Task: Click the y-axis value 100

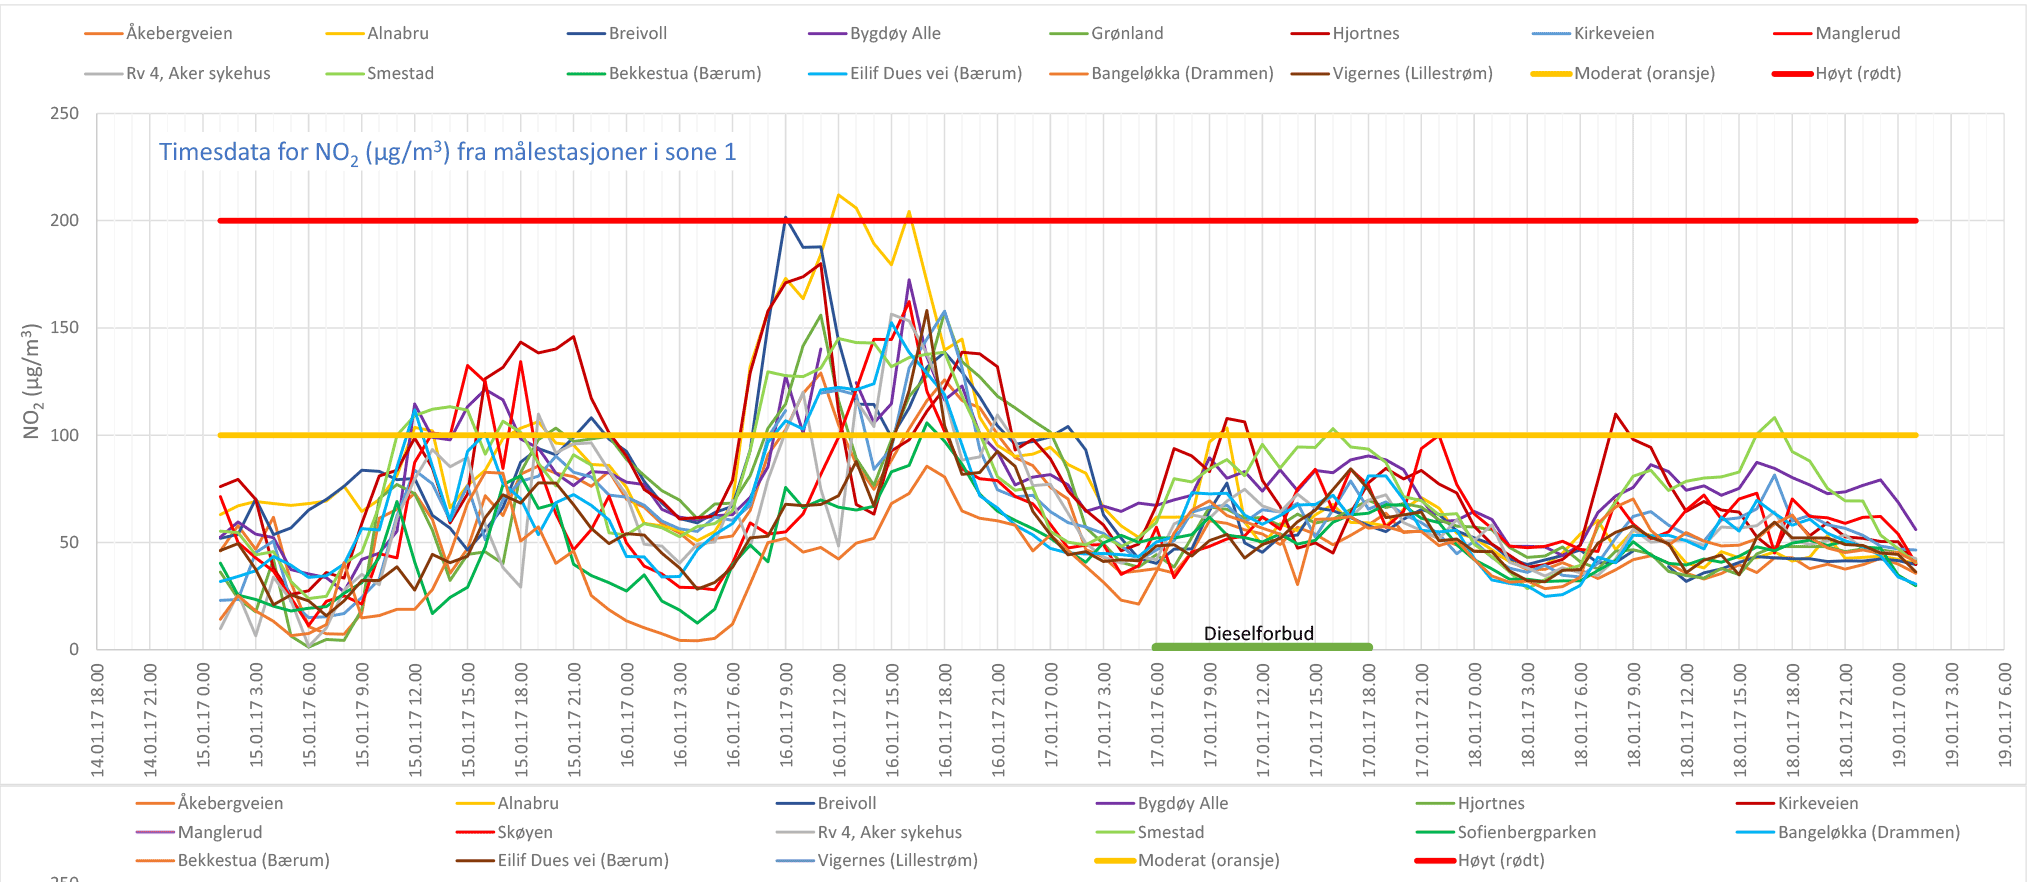Action: click(65, 435)
